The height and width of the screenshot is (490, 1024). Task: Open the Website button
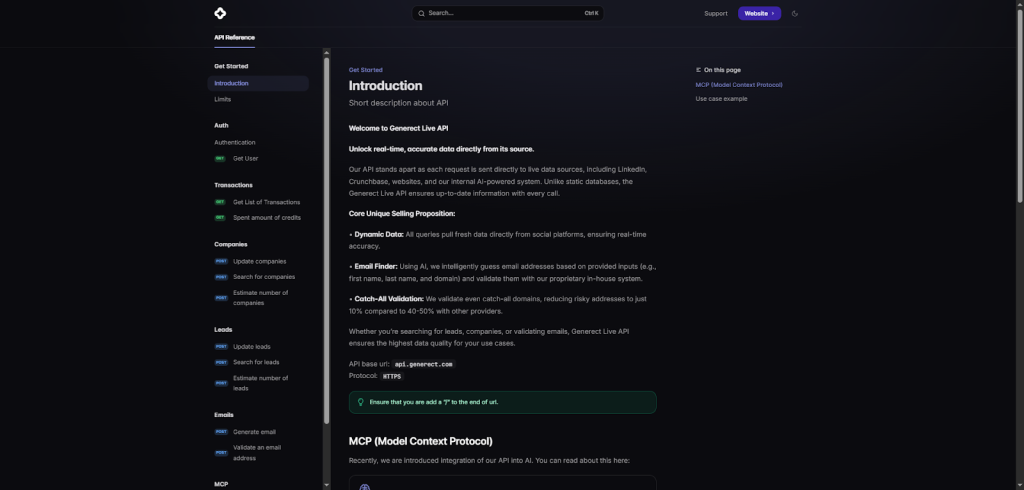point(759,13)
